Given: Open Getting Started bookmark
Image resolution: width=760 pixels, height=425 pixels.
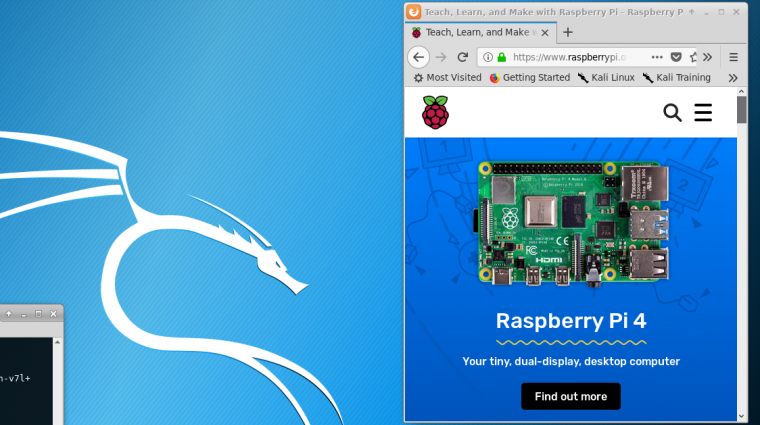Looking at the screenshot, I should (x=530, y=78).
